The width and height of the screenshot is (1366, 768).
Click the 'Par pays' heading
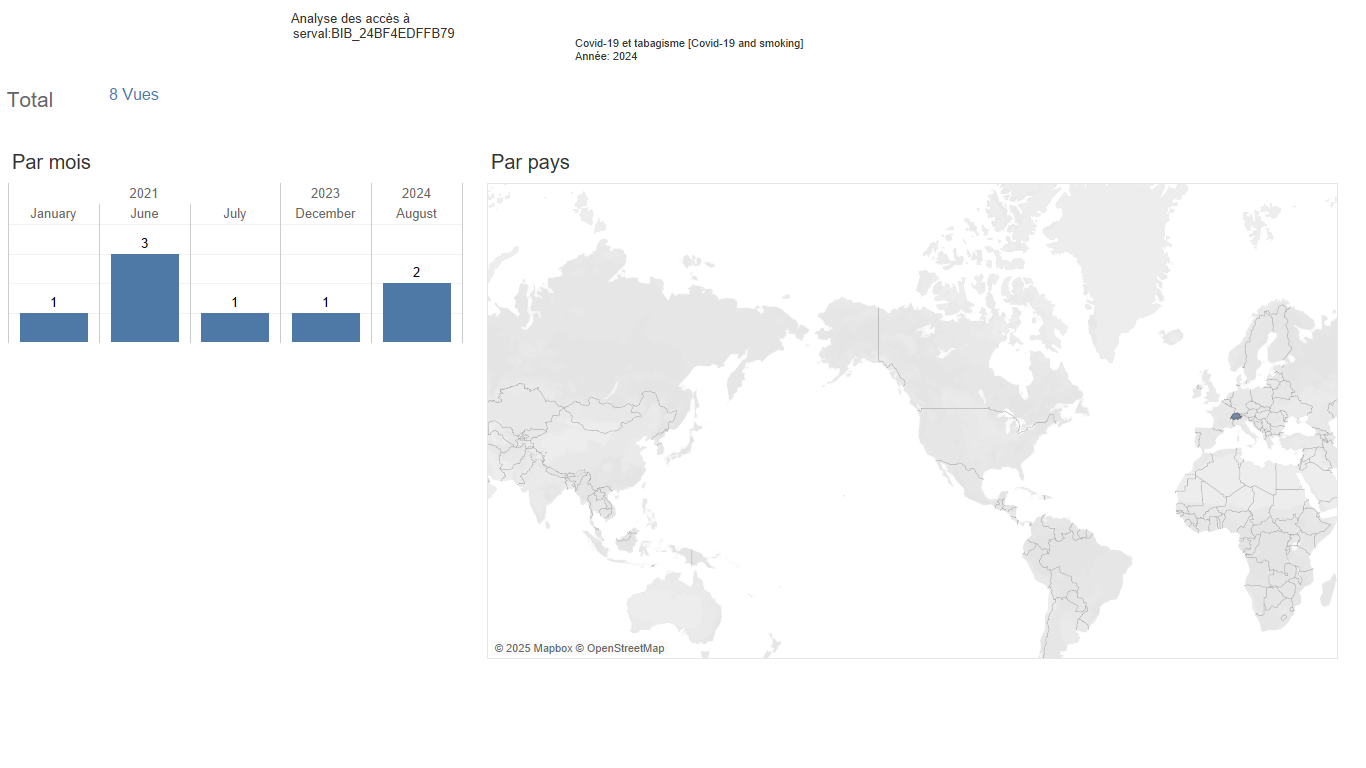coord(530,162)
